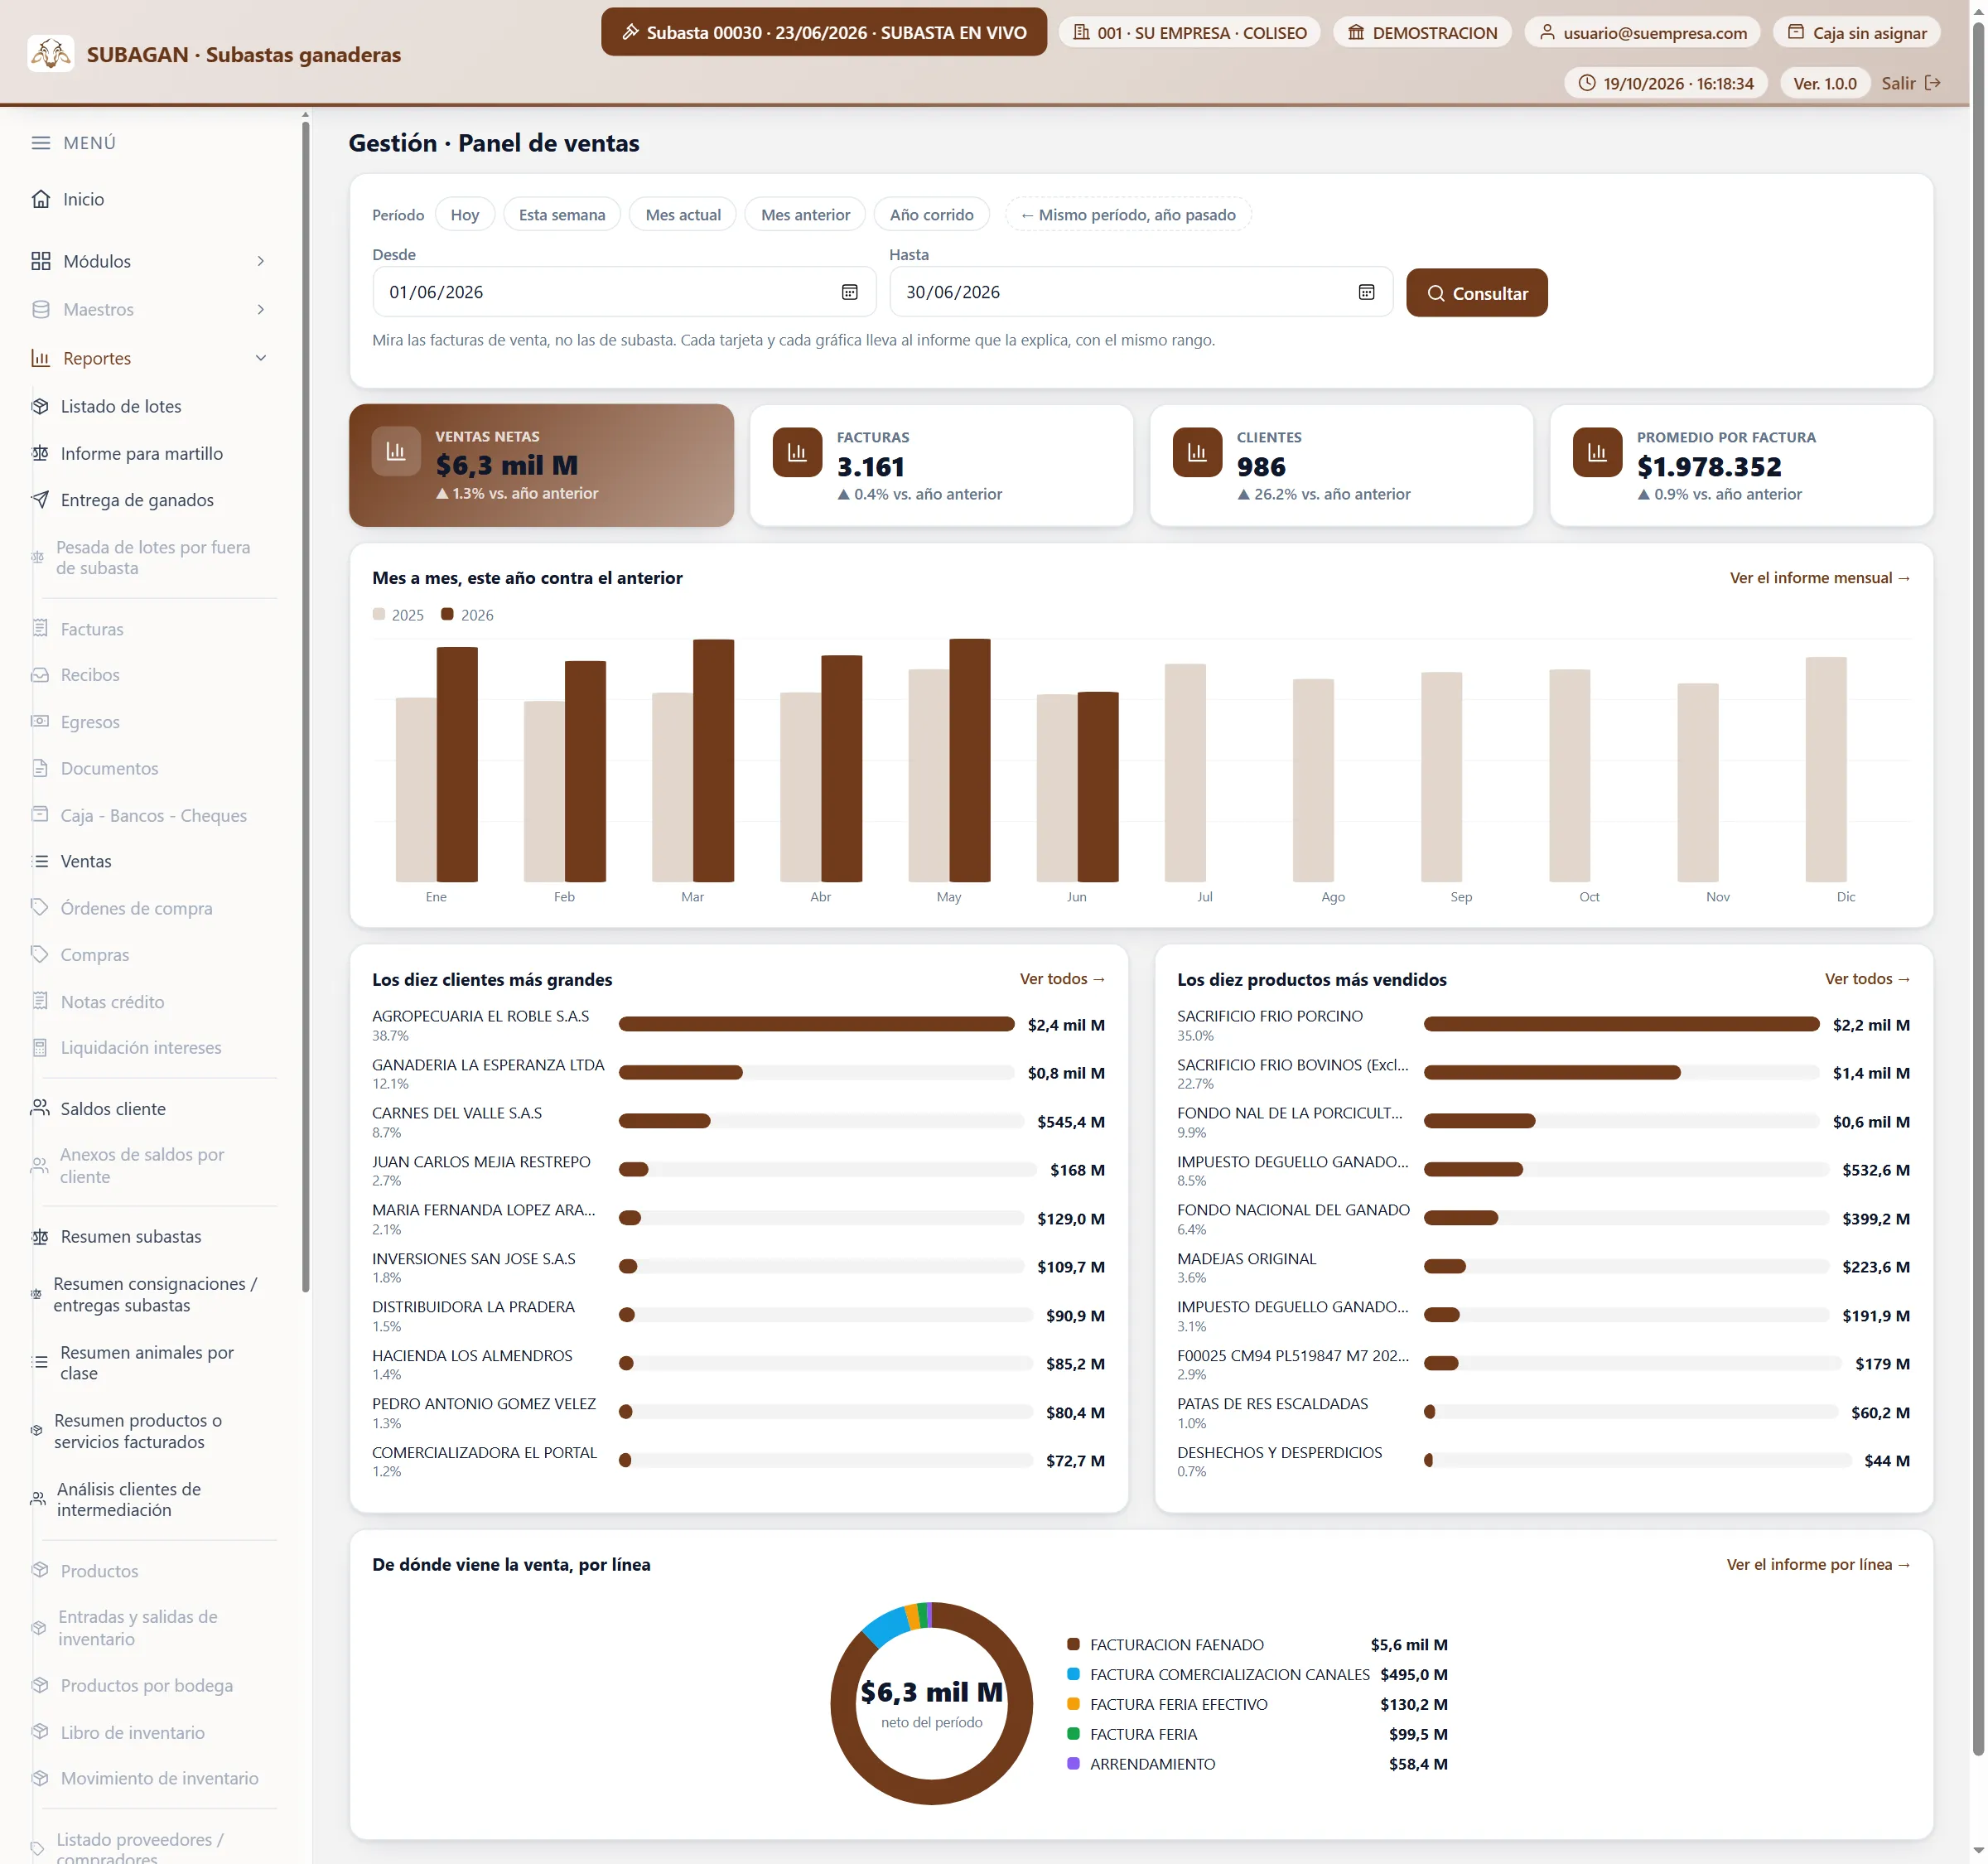Click Listado de lotes box icon
Viewport: 1988px width, 1864px height.
(x=40, y=406)
